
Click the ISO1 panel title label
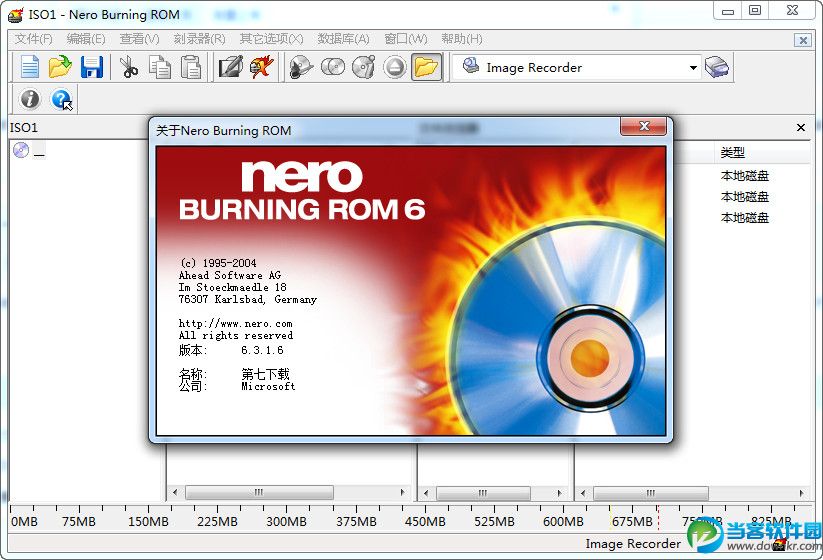24,128
